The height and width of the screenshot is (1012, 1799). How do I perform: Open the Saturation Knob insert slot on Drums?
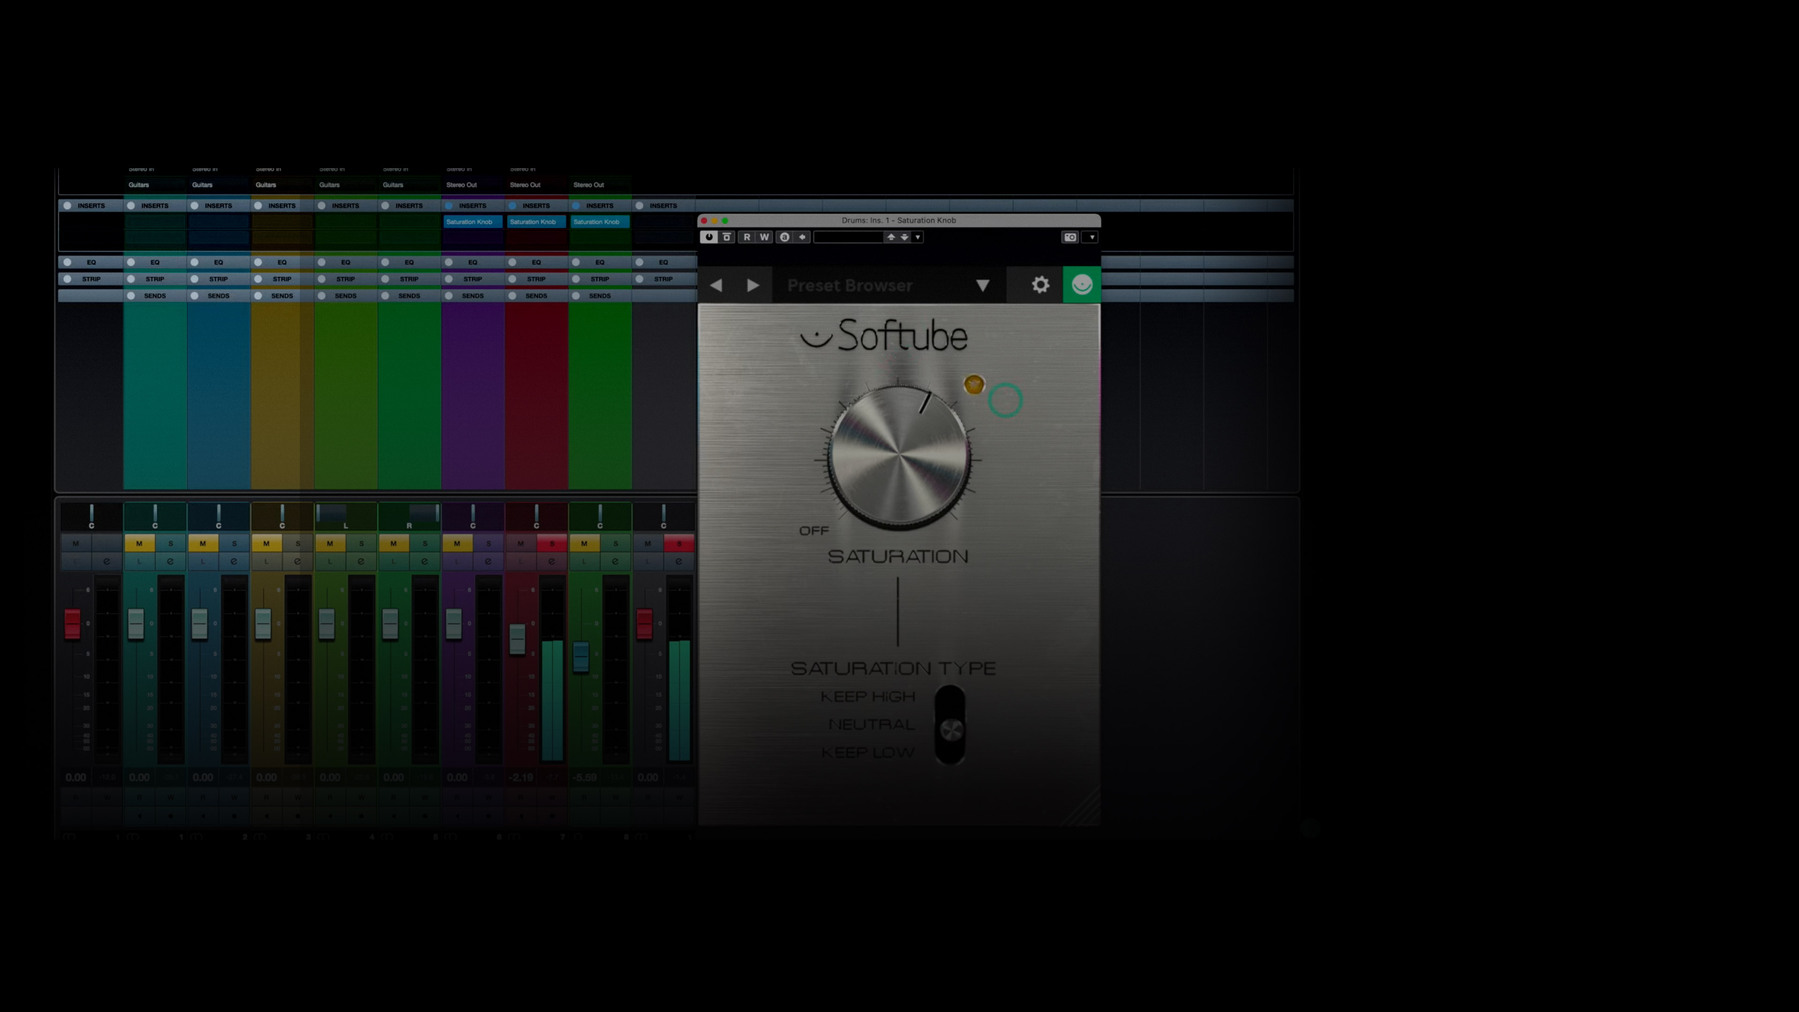pos(472,222)
